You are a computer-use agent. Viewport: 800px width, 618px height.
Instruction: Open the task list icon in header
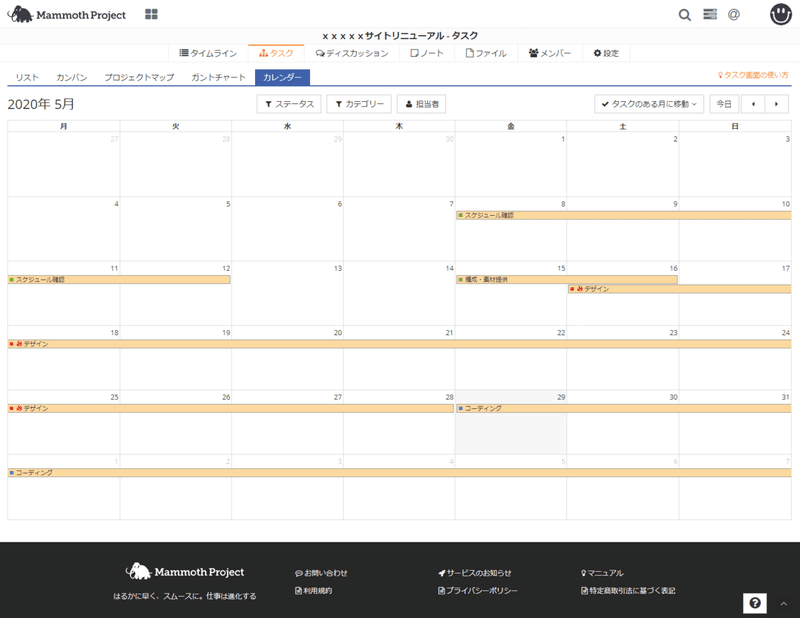click(x=710, y=14)
